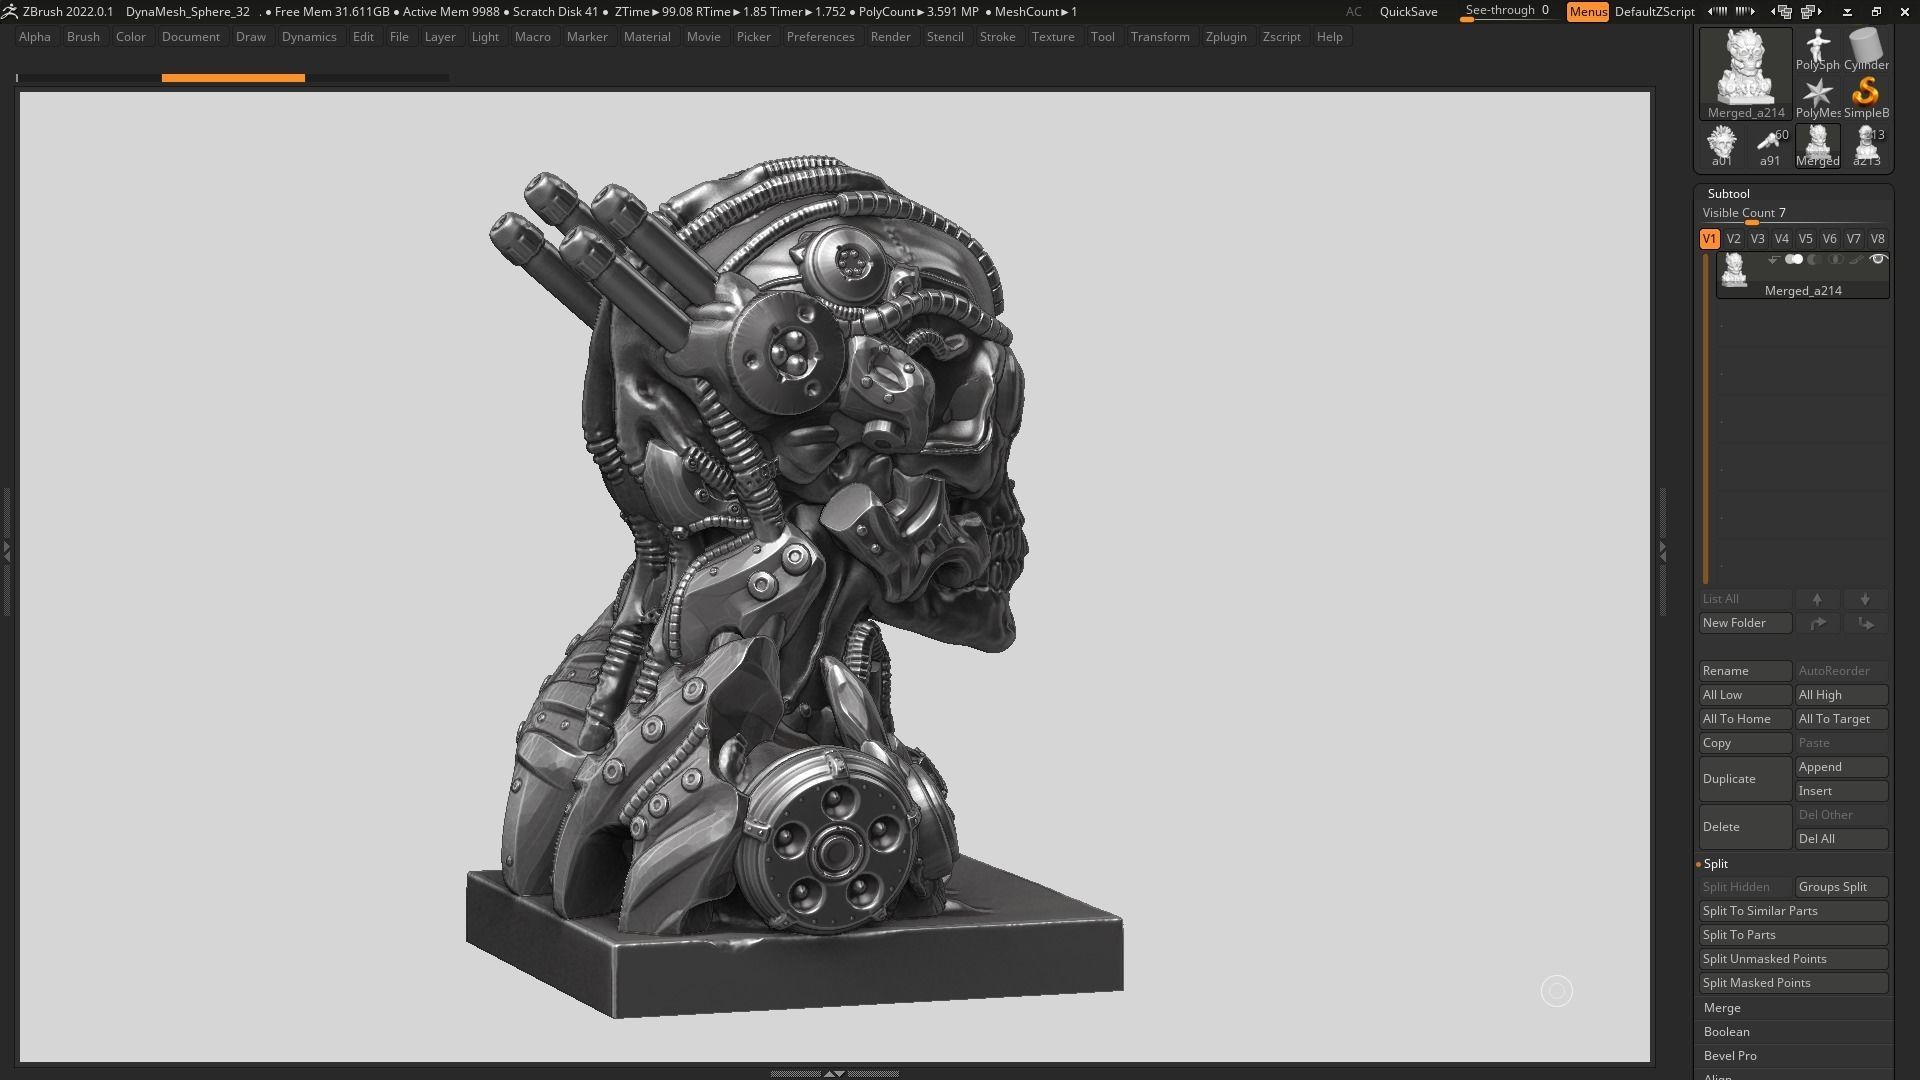Toggle subtool union boolean mode icon
1920x1080 pixels.
pyautogui.click(x=1794, y=260)
